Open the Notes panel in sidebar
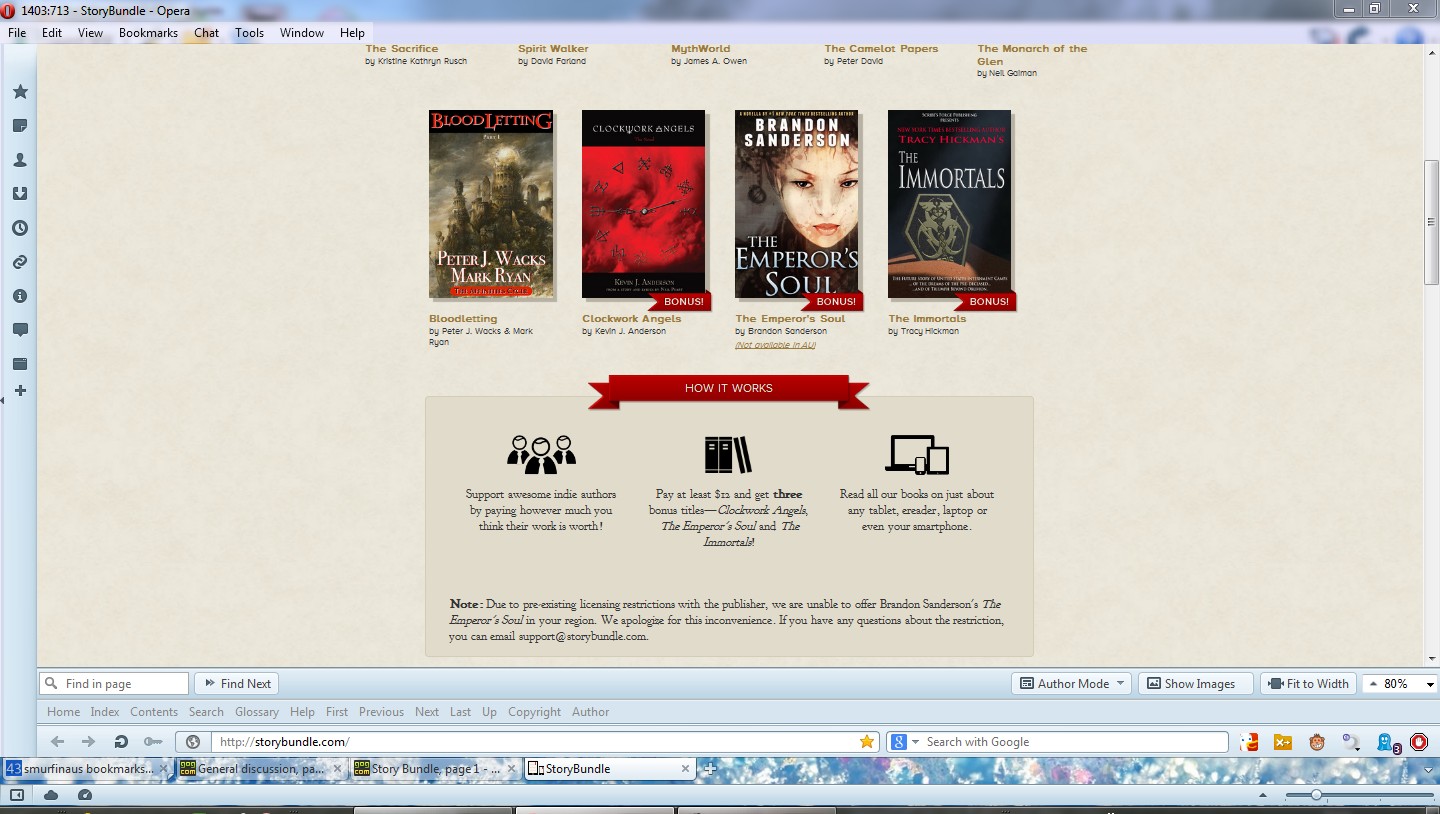Viewport: 1440px width, 814px height. [19, 126]
